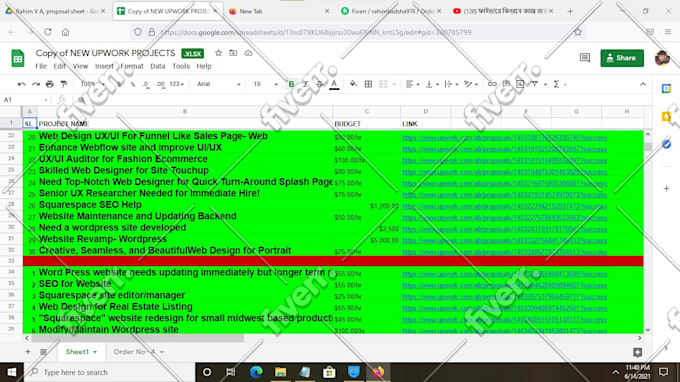Switch to the Order No 4 sheet tab

pyautogui.click(x=134, y=352)
